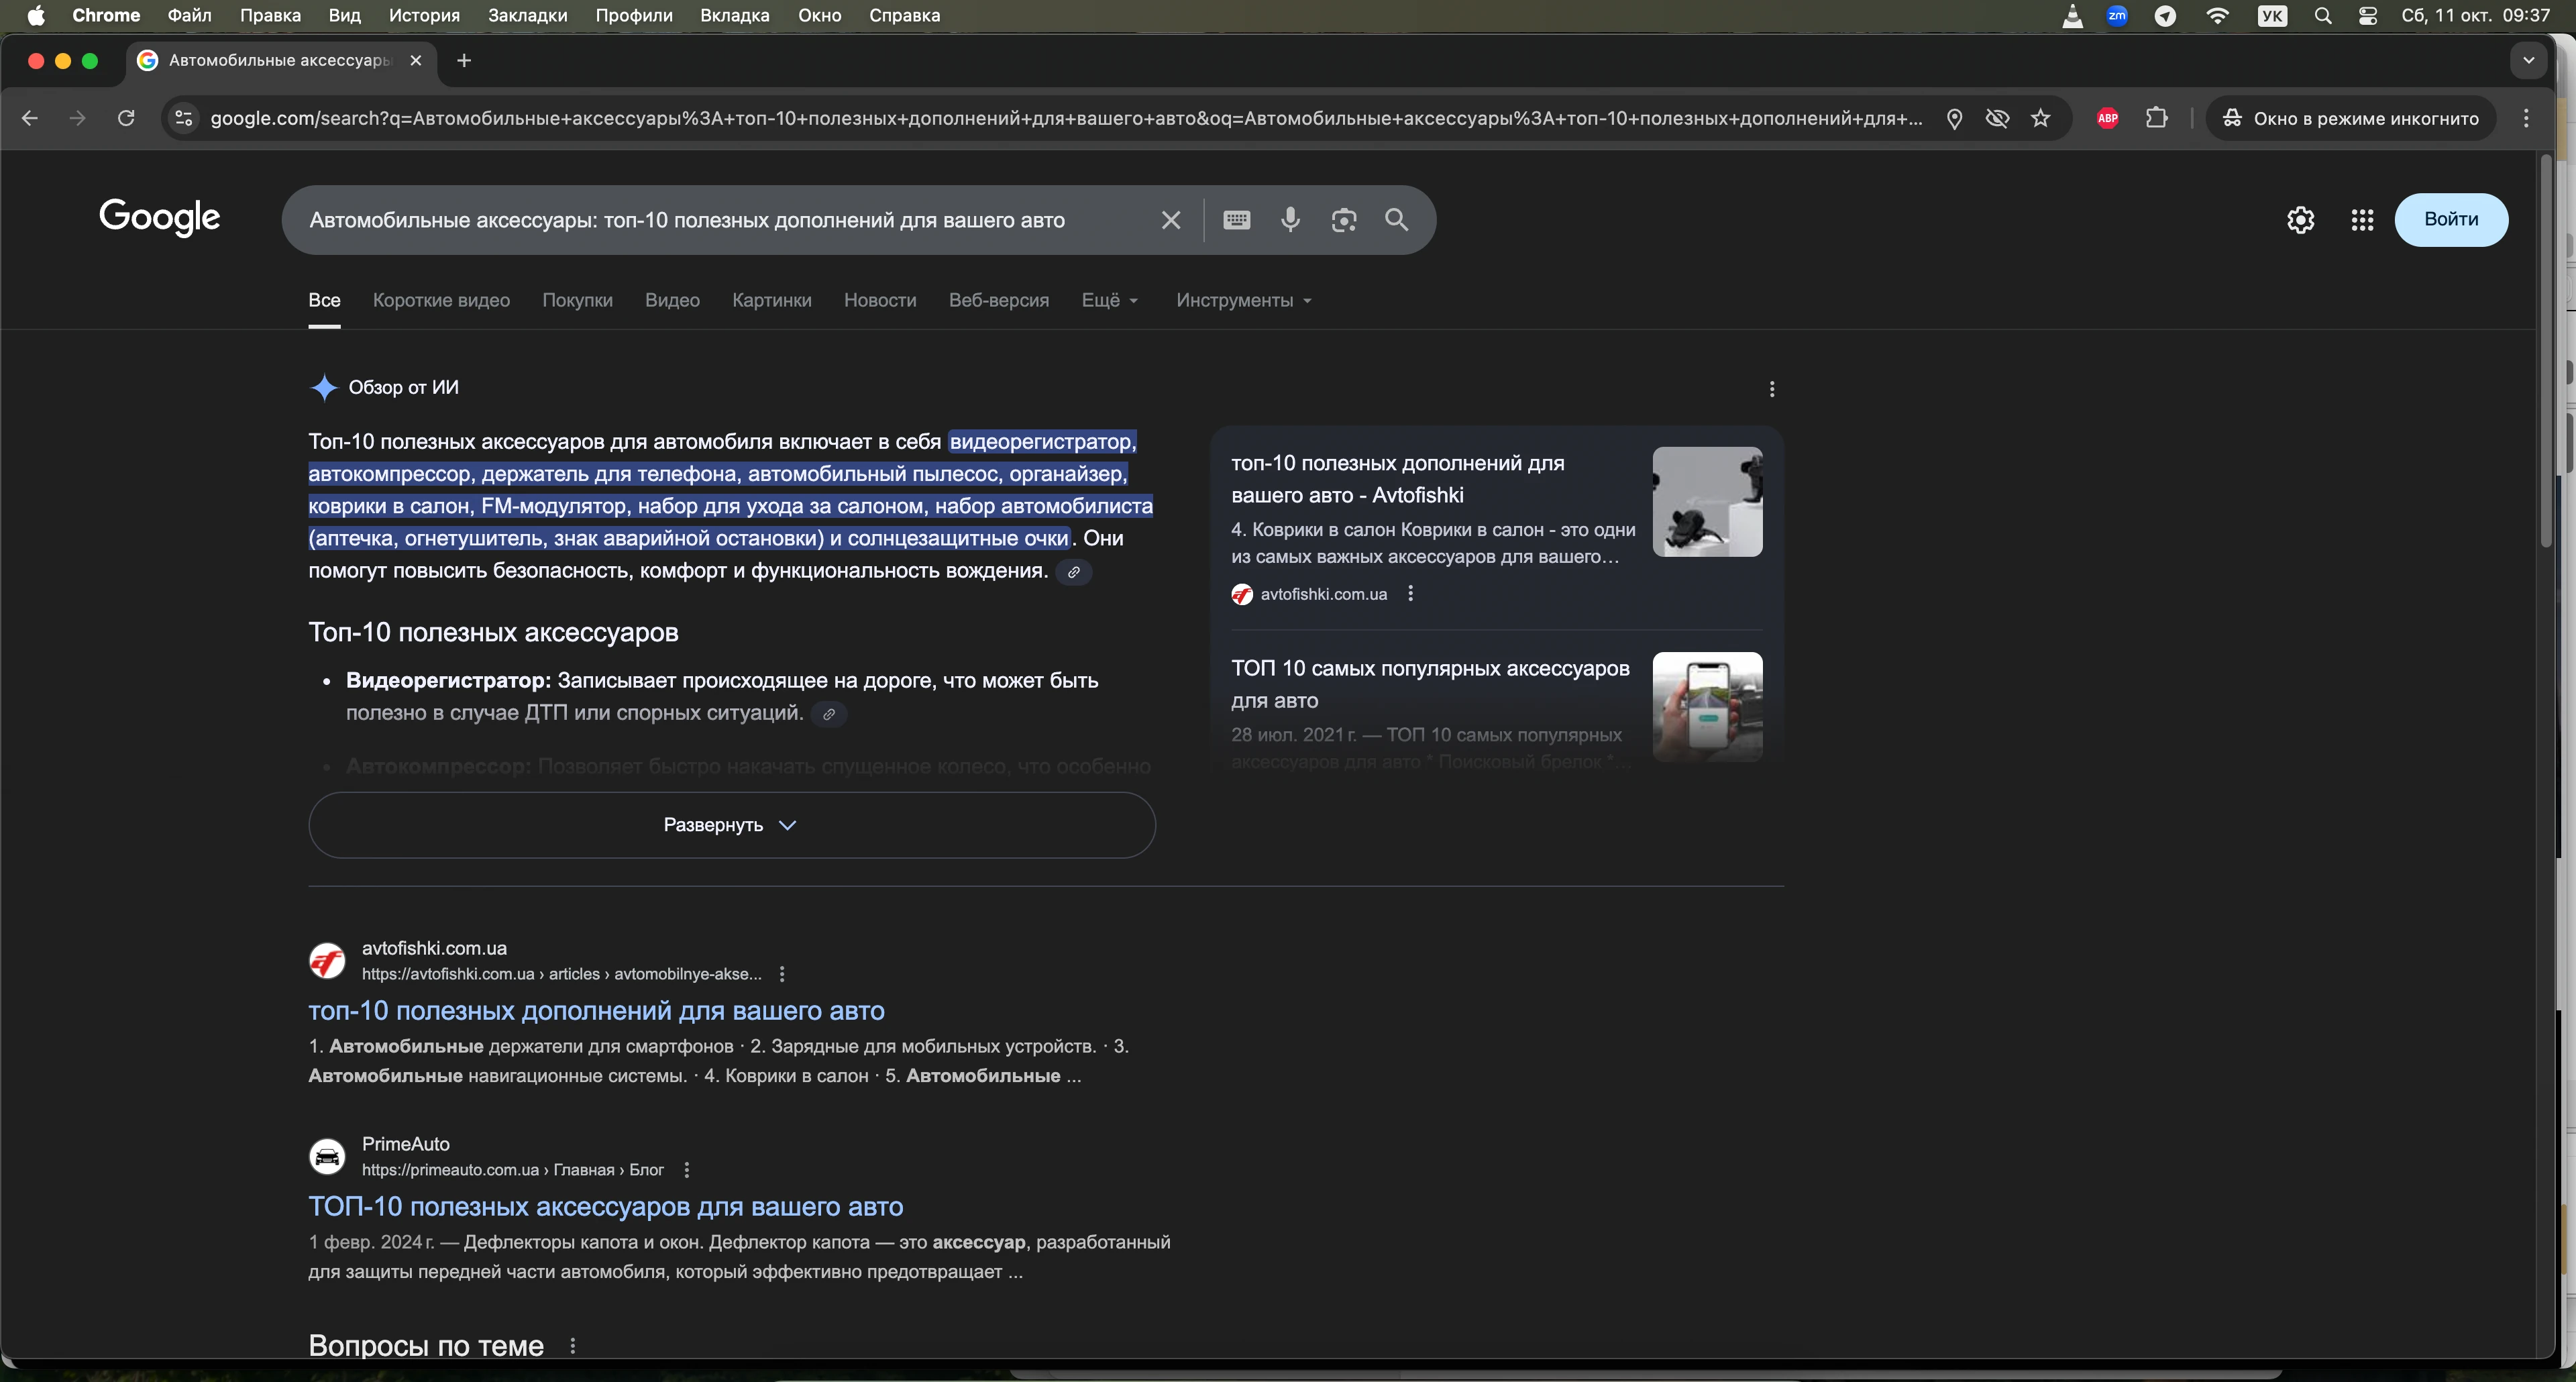Screen dimensions: 2576x1382
Task: Switch the УК keyboard input source
Action: (x=2272, y=15)
